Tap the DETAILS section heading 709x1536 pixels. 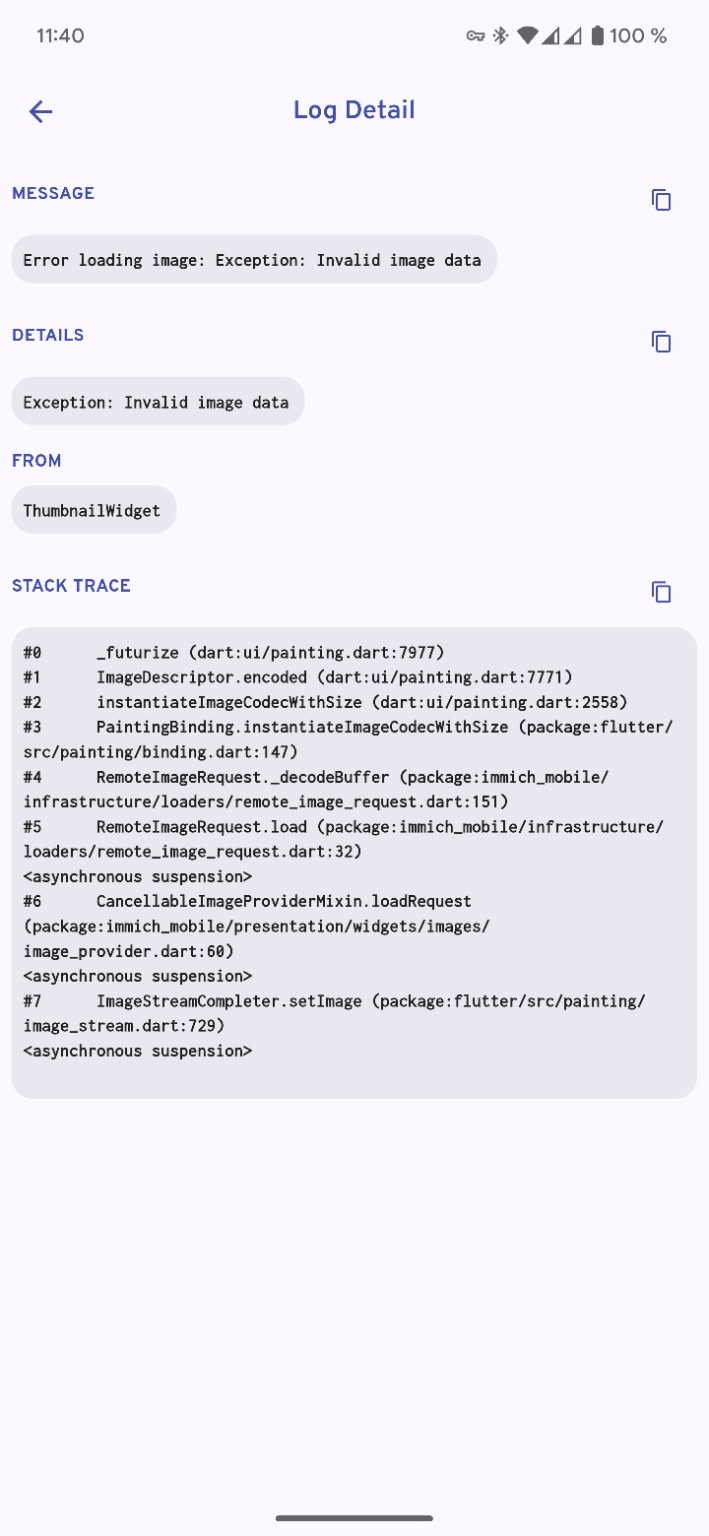coord(48,335)
